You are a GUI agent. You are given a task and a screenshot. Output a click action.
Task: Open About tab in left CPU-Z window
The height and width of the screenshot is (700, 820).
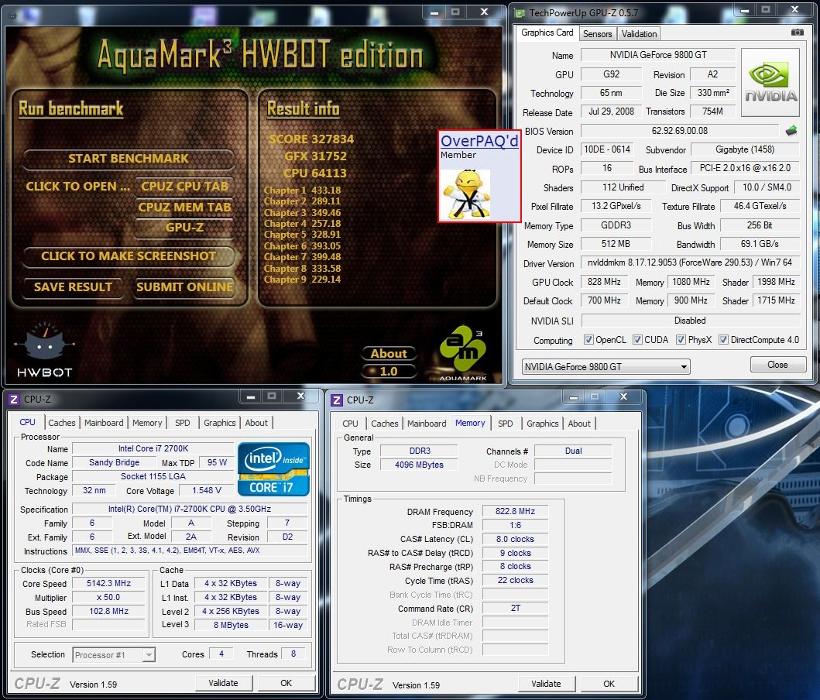256,423
